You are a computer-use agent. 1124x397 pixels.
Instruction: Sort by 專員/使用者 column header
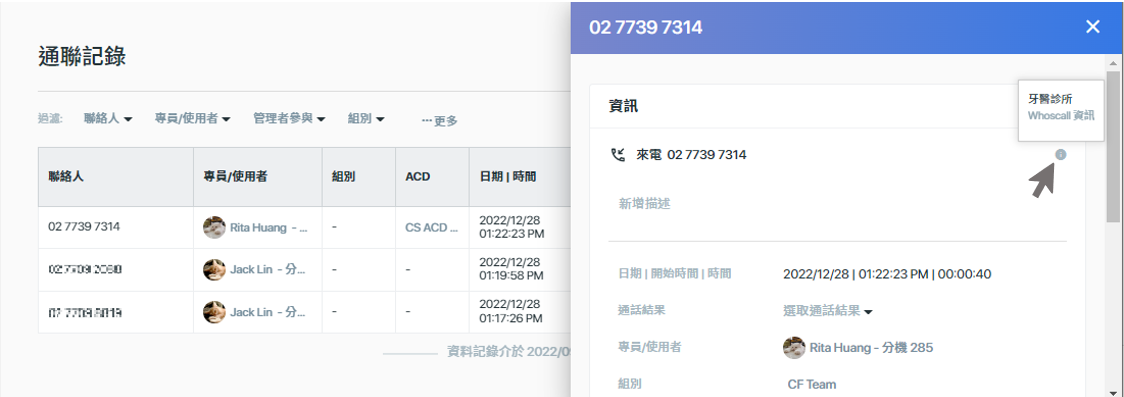258,177
